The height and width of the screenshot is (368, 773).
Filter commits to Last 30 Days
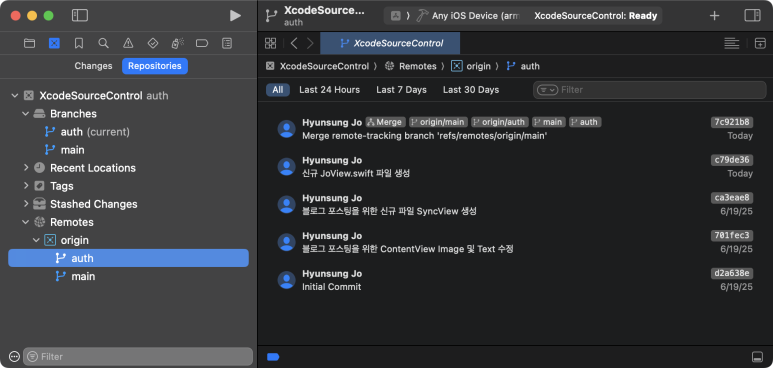click(x=471, y=90)
